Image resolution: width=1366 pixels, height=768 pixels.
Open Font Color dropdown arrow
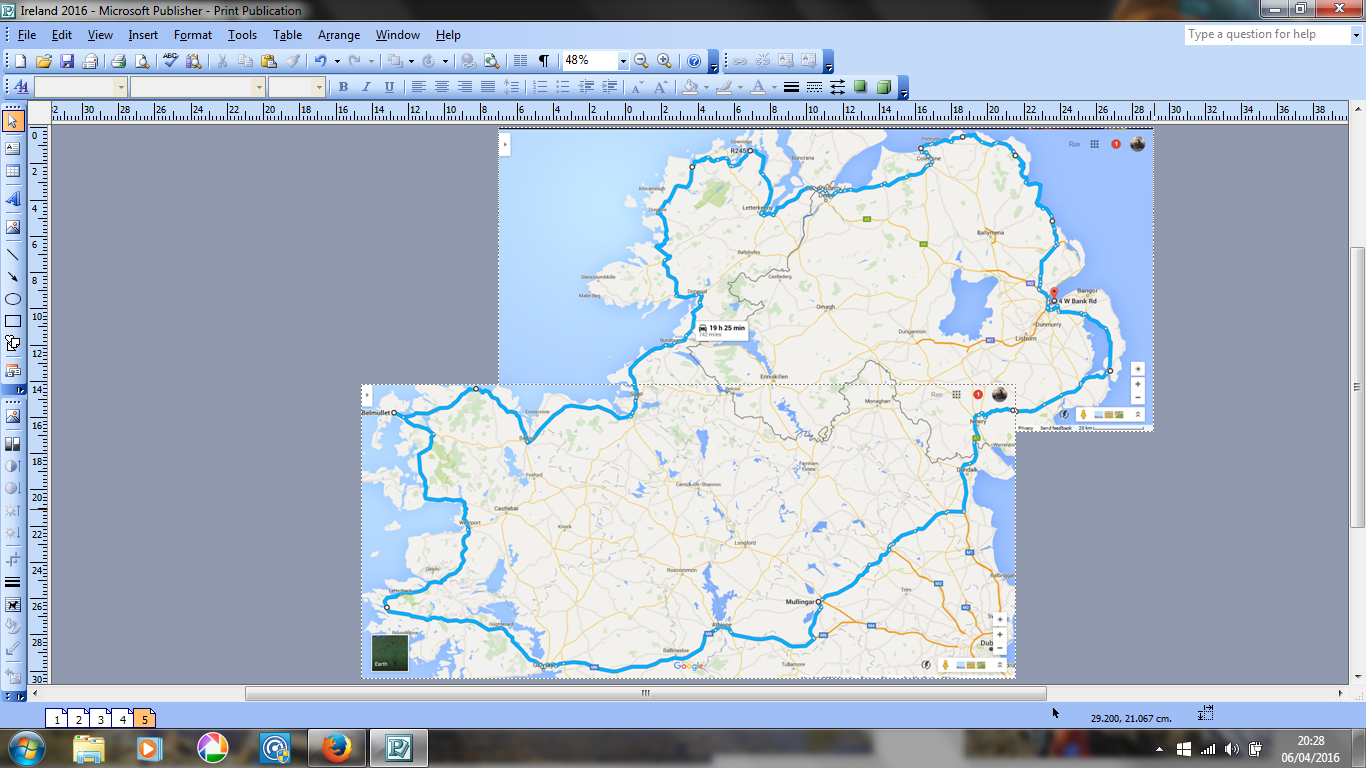773,87
